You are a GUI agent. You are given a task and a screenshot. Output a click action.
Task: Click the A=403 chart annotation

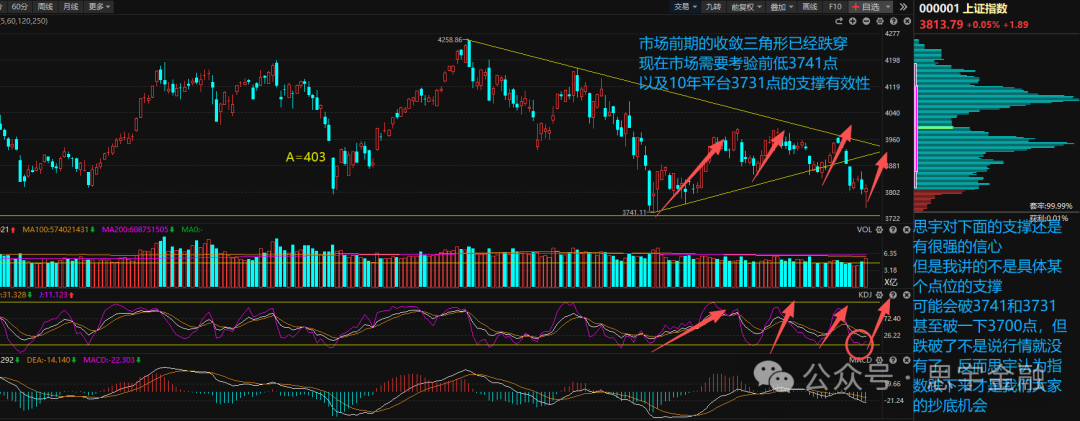305,157
